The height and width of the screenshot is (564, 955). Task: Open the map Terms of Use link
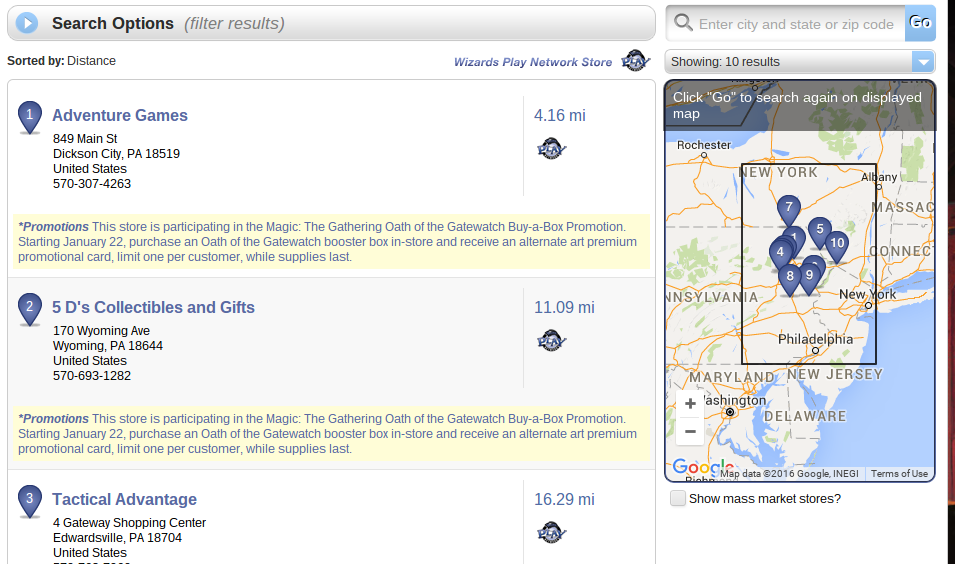(899, 473)
